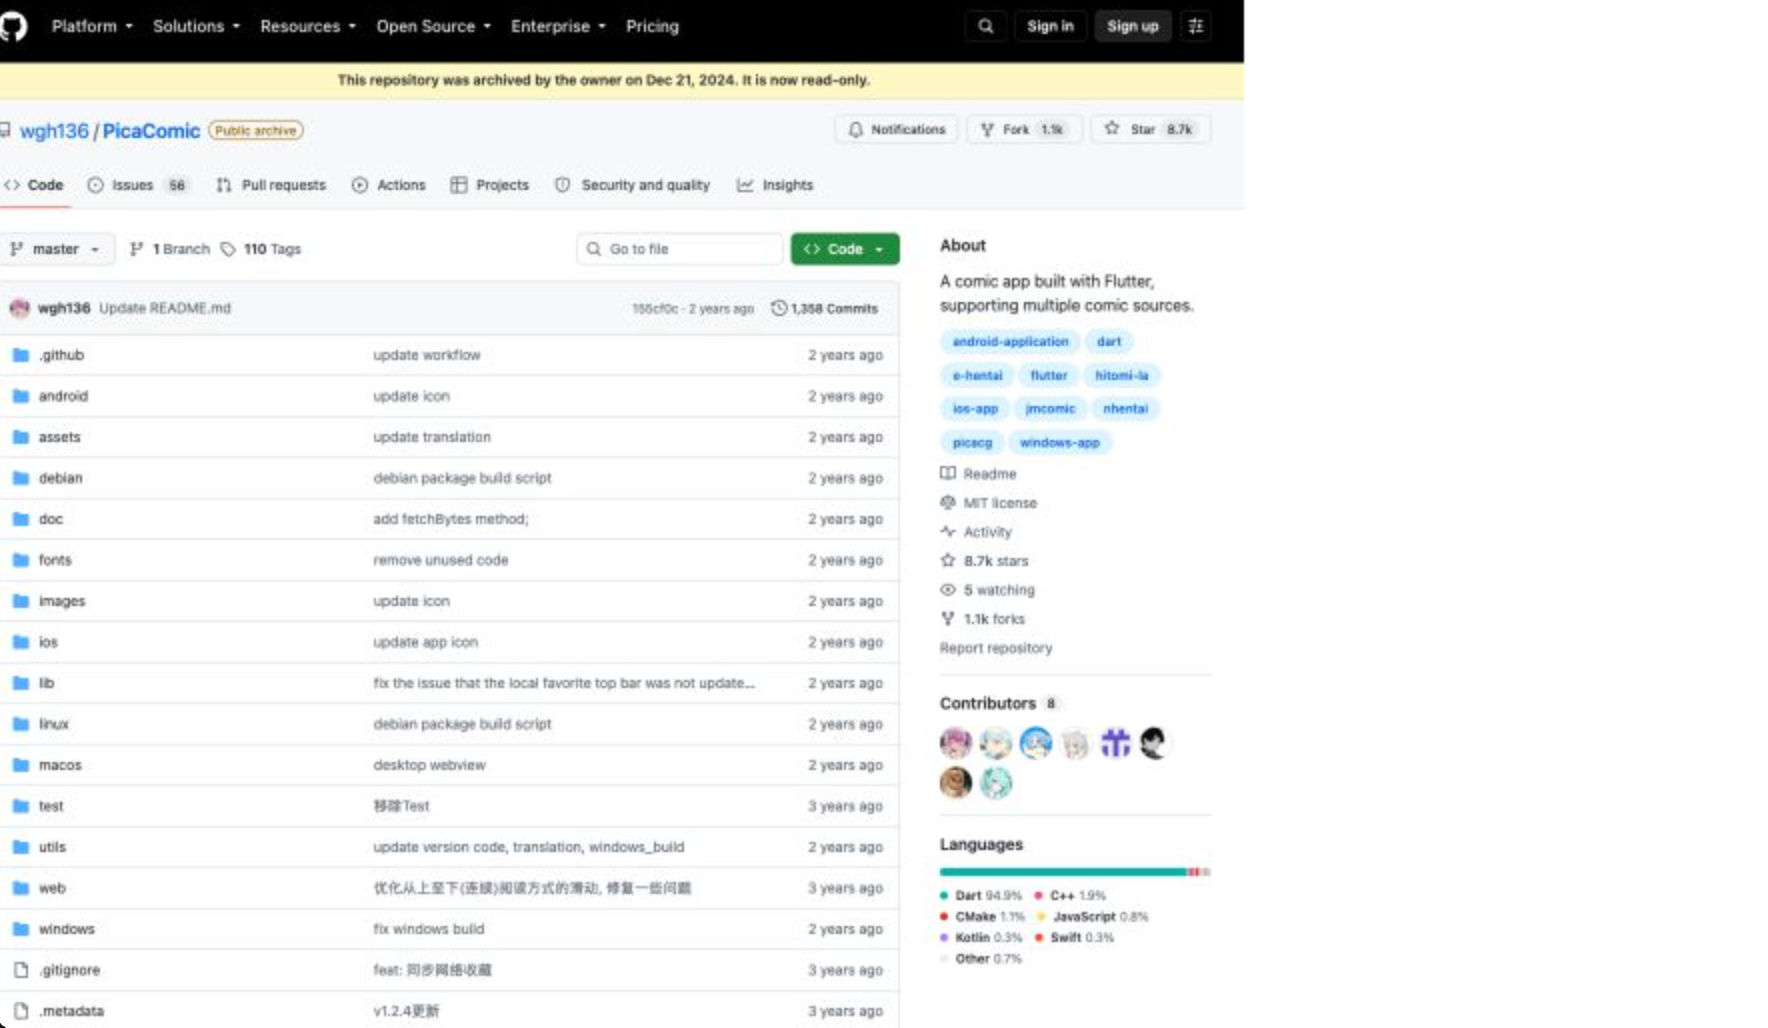Star the PicaComic repository
The width and height of the screenshot is (1768, 1028).
(1150, 129)
